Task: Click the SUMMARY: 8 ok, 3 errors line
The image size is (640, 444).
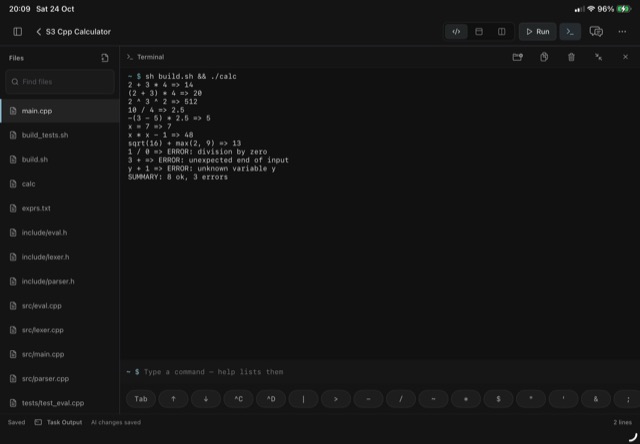Action: pos(178,177)
